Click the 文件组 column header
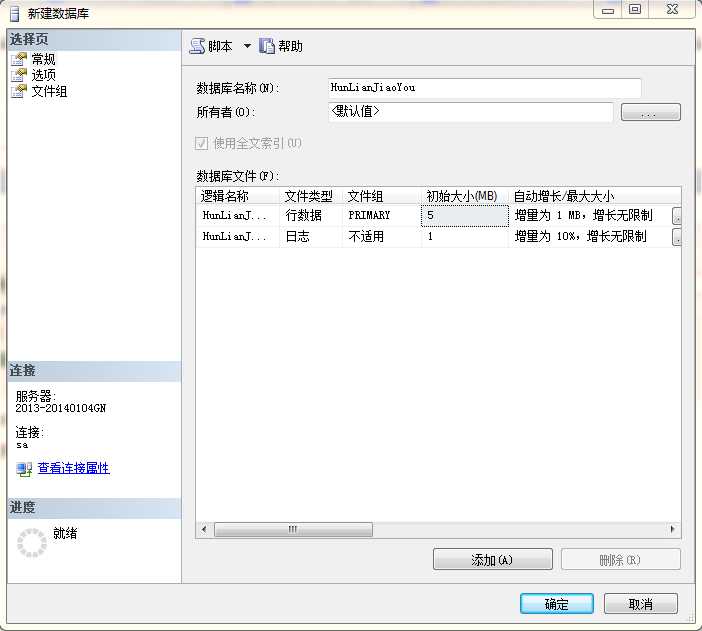This screenshot has height=631, width=702. click(382, 196)
